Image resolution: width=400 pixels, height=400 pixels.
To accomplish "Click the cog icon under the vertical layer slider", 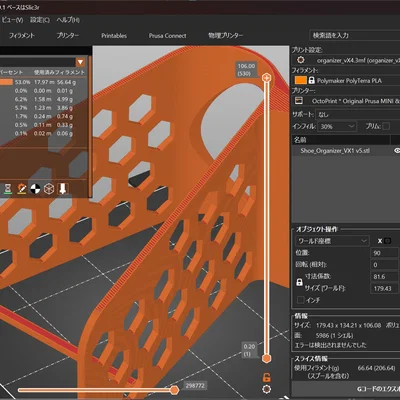I will coord(266,389).
